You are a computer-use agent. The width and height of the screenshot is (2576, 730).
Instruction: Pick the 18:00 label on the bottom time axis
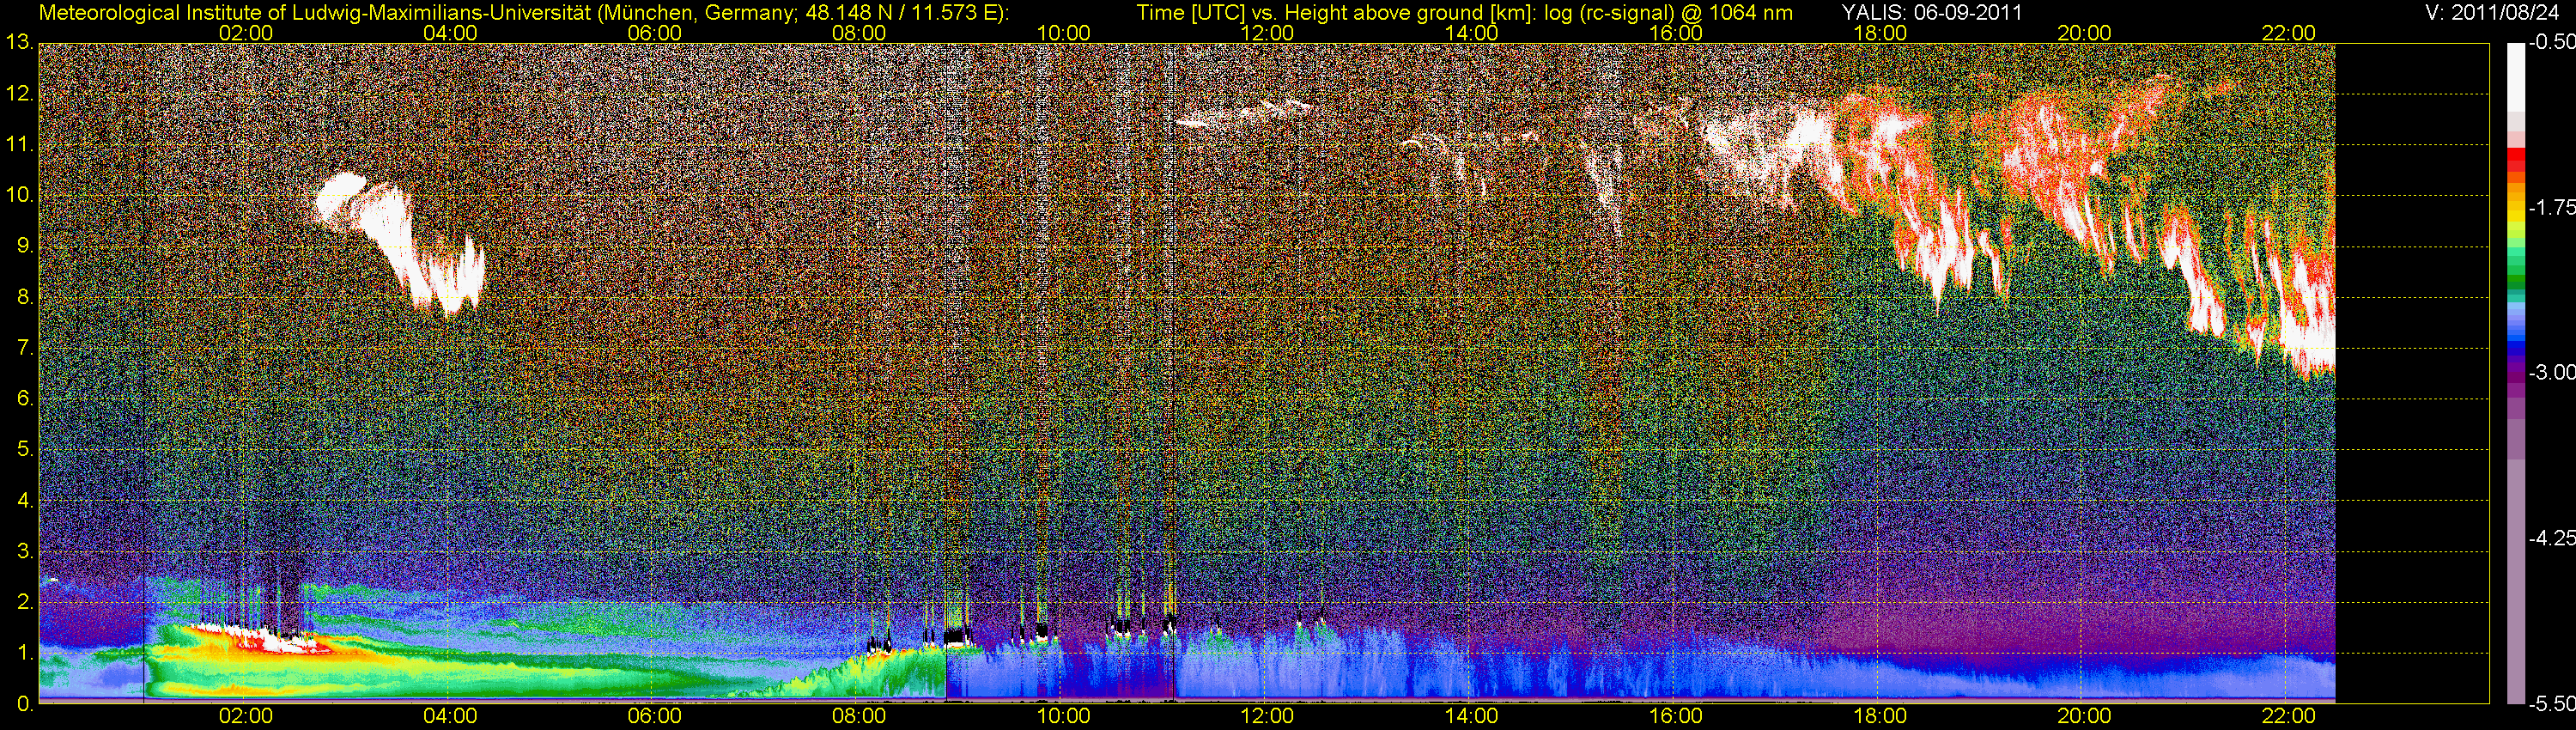click(x=1880, y=716)
